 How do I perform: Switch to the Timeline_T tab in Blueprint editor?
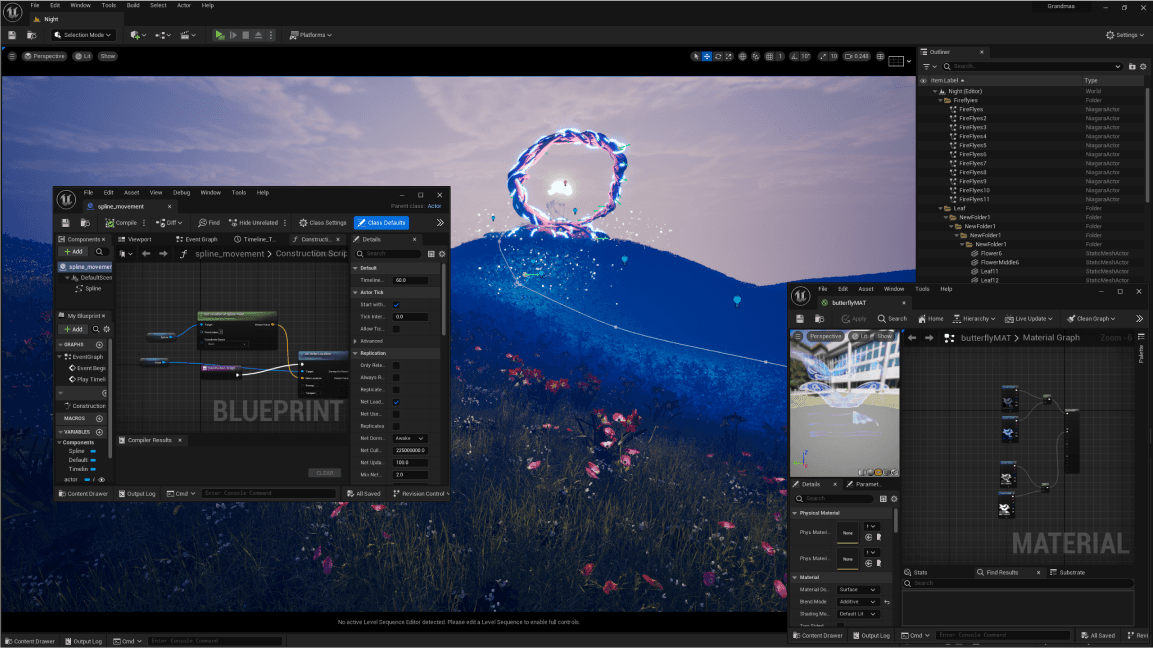[x=254, y=239]
